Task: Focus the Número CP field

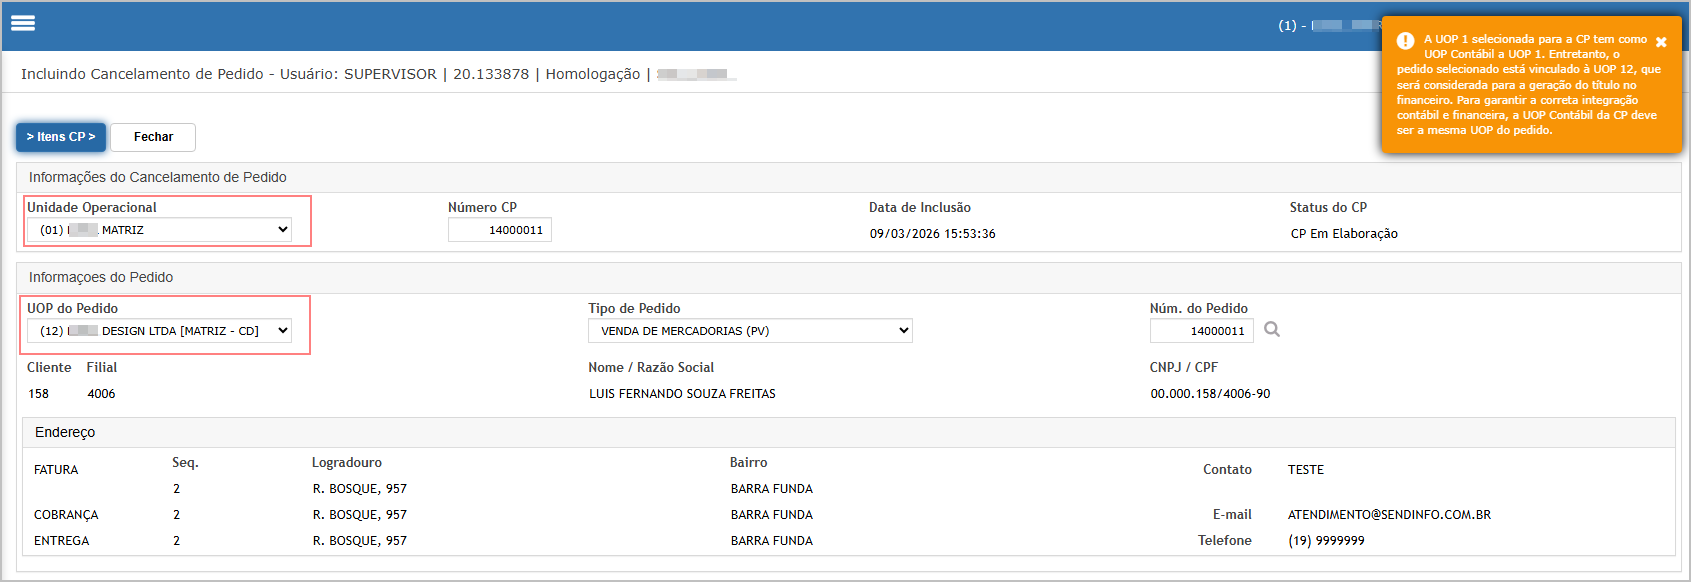Action: [x=500, y=230]
